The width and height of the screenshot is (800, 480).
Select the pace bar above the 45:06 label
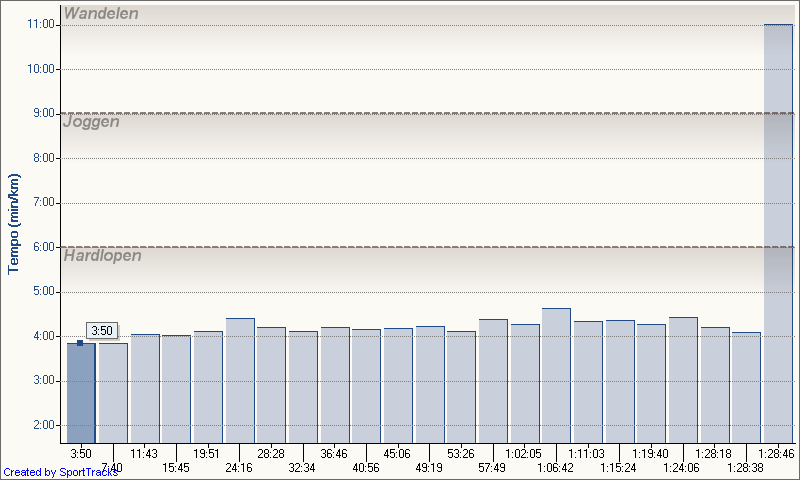tap(398, 386)
